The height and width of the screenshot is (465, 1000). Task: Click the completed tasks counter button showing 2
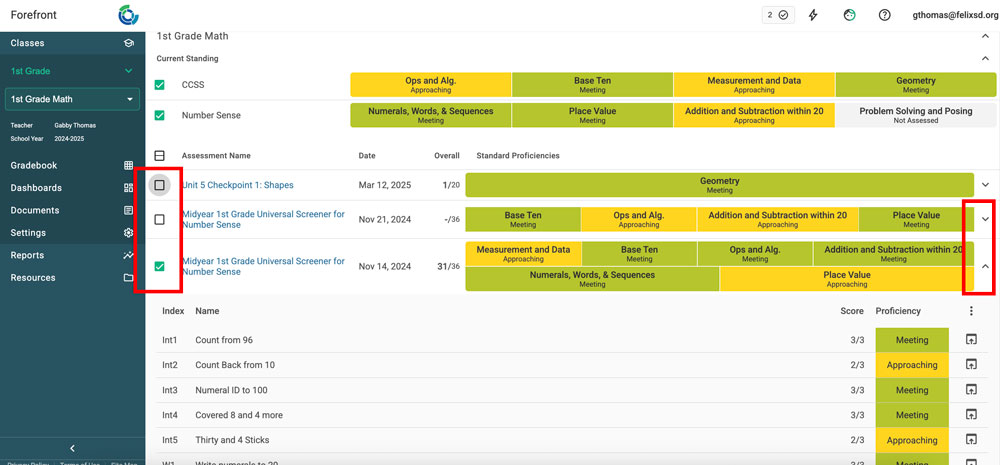tap(778, 15)
